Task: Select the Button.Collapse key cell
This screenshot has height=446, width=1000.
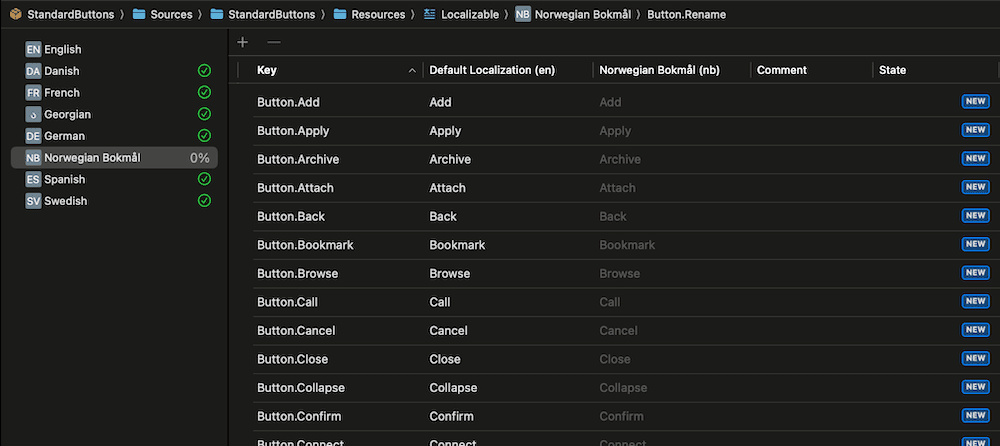Action: (x=301, y=388)
